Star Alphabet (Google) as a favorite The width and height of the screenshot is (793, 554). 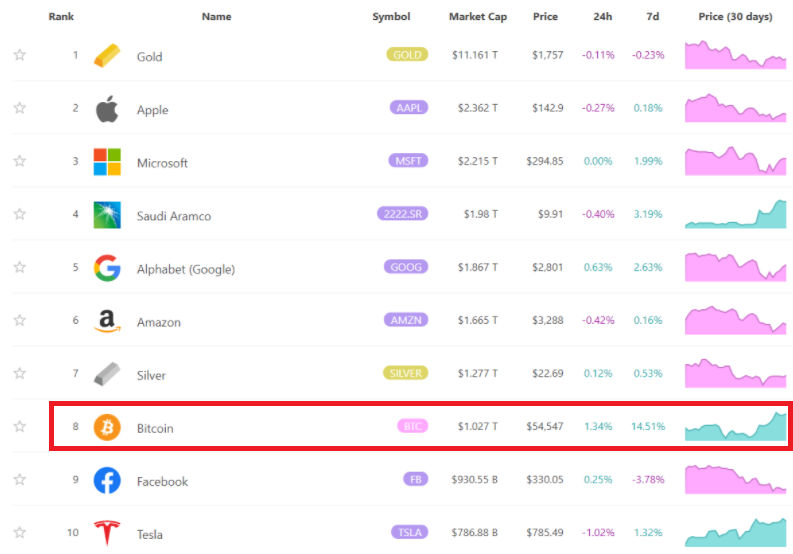click(x=20, y=267)
